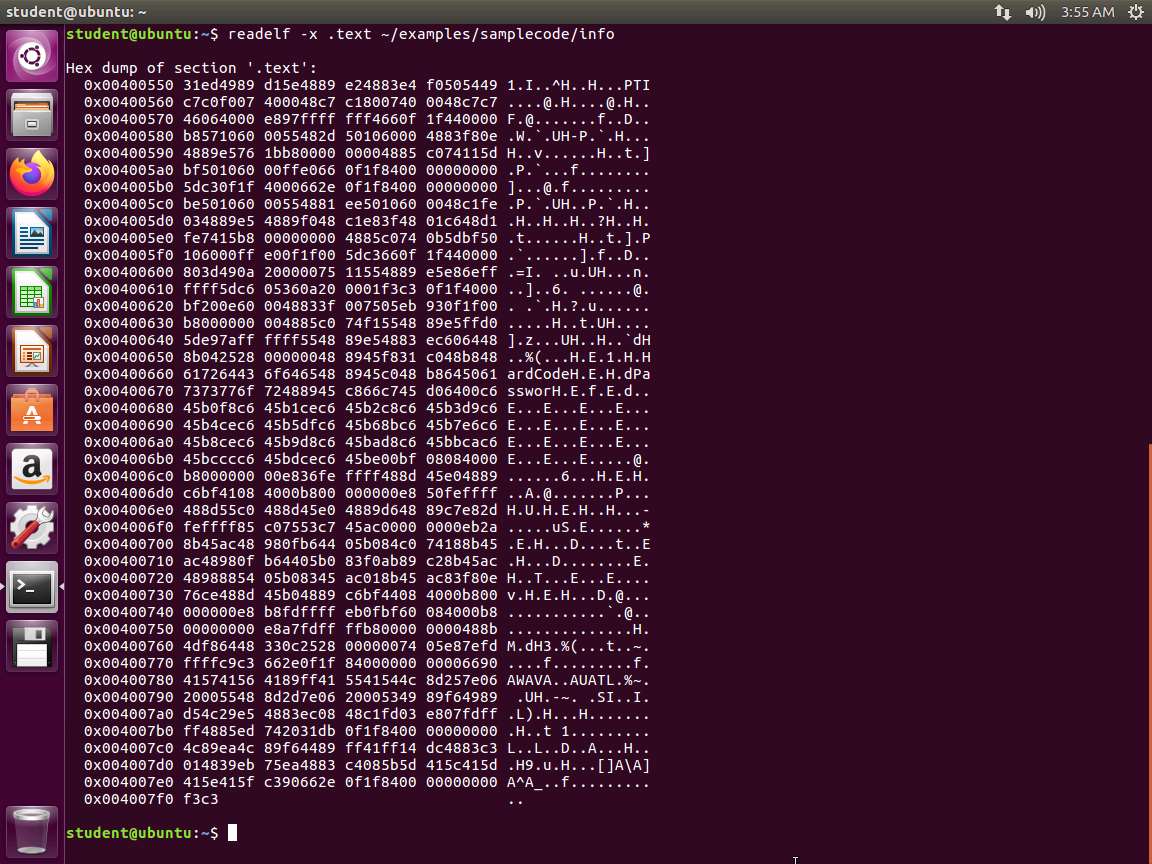The image size is (1152, 864).
Task: Open the Ubuntu Dash search launcher
Action: pos(32,56)
